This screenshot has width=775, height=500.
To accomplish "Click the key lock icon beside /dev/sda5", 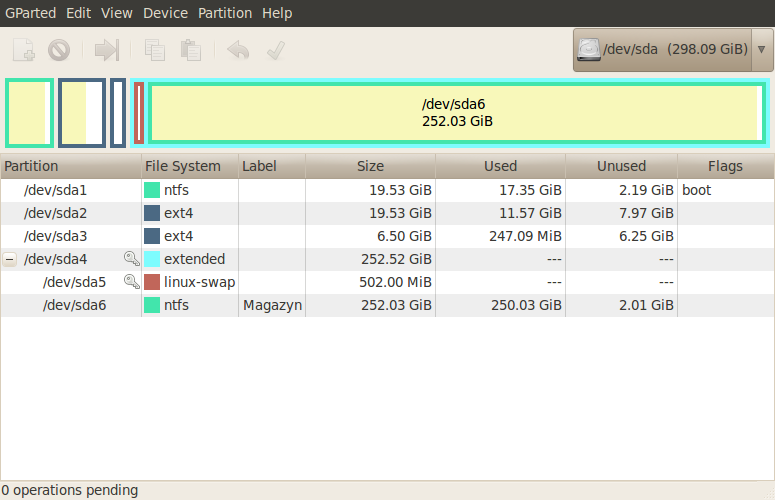I will 131,282.
